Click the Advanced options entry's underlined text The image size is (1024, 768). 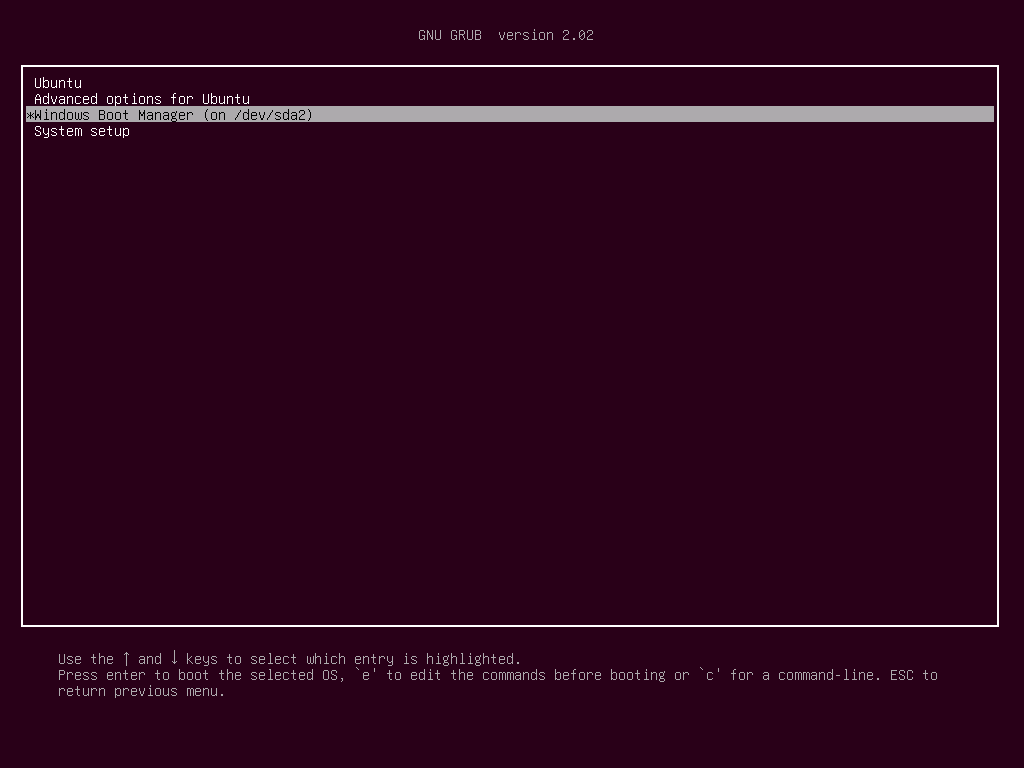142,99
